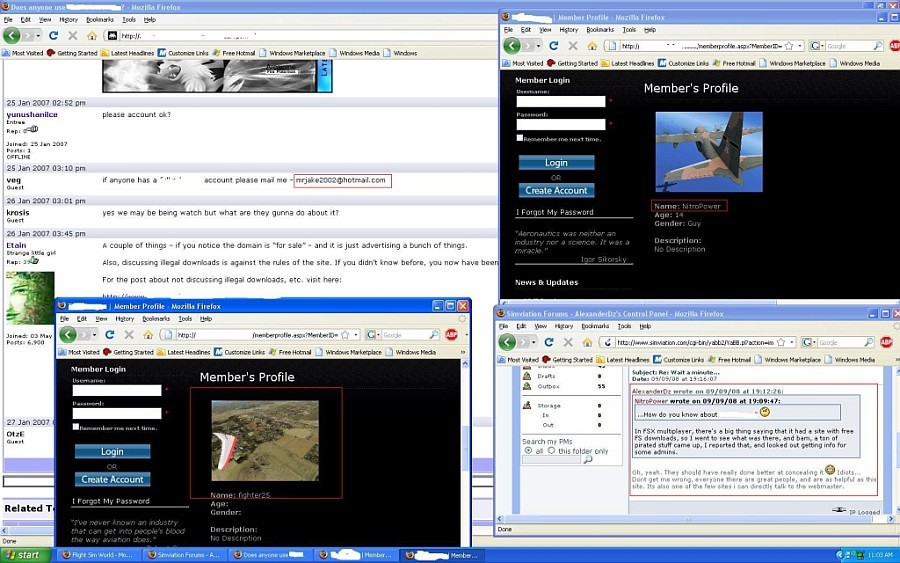Open address bar dropdown in fighter25 profile window

355,335
